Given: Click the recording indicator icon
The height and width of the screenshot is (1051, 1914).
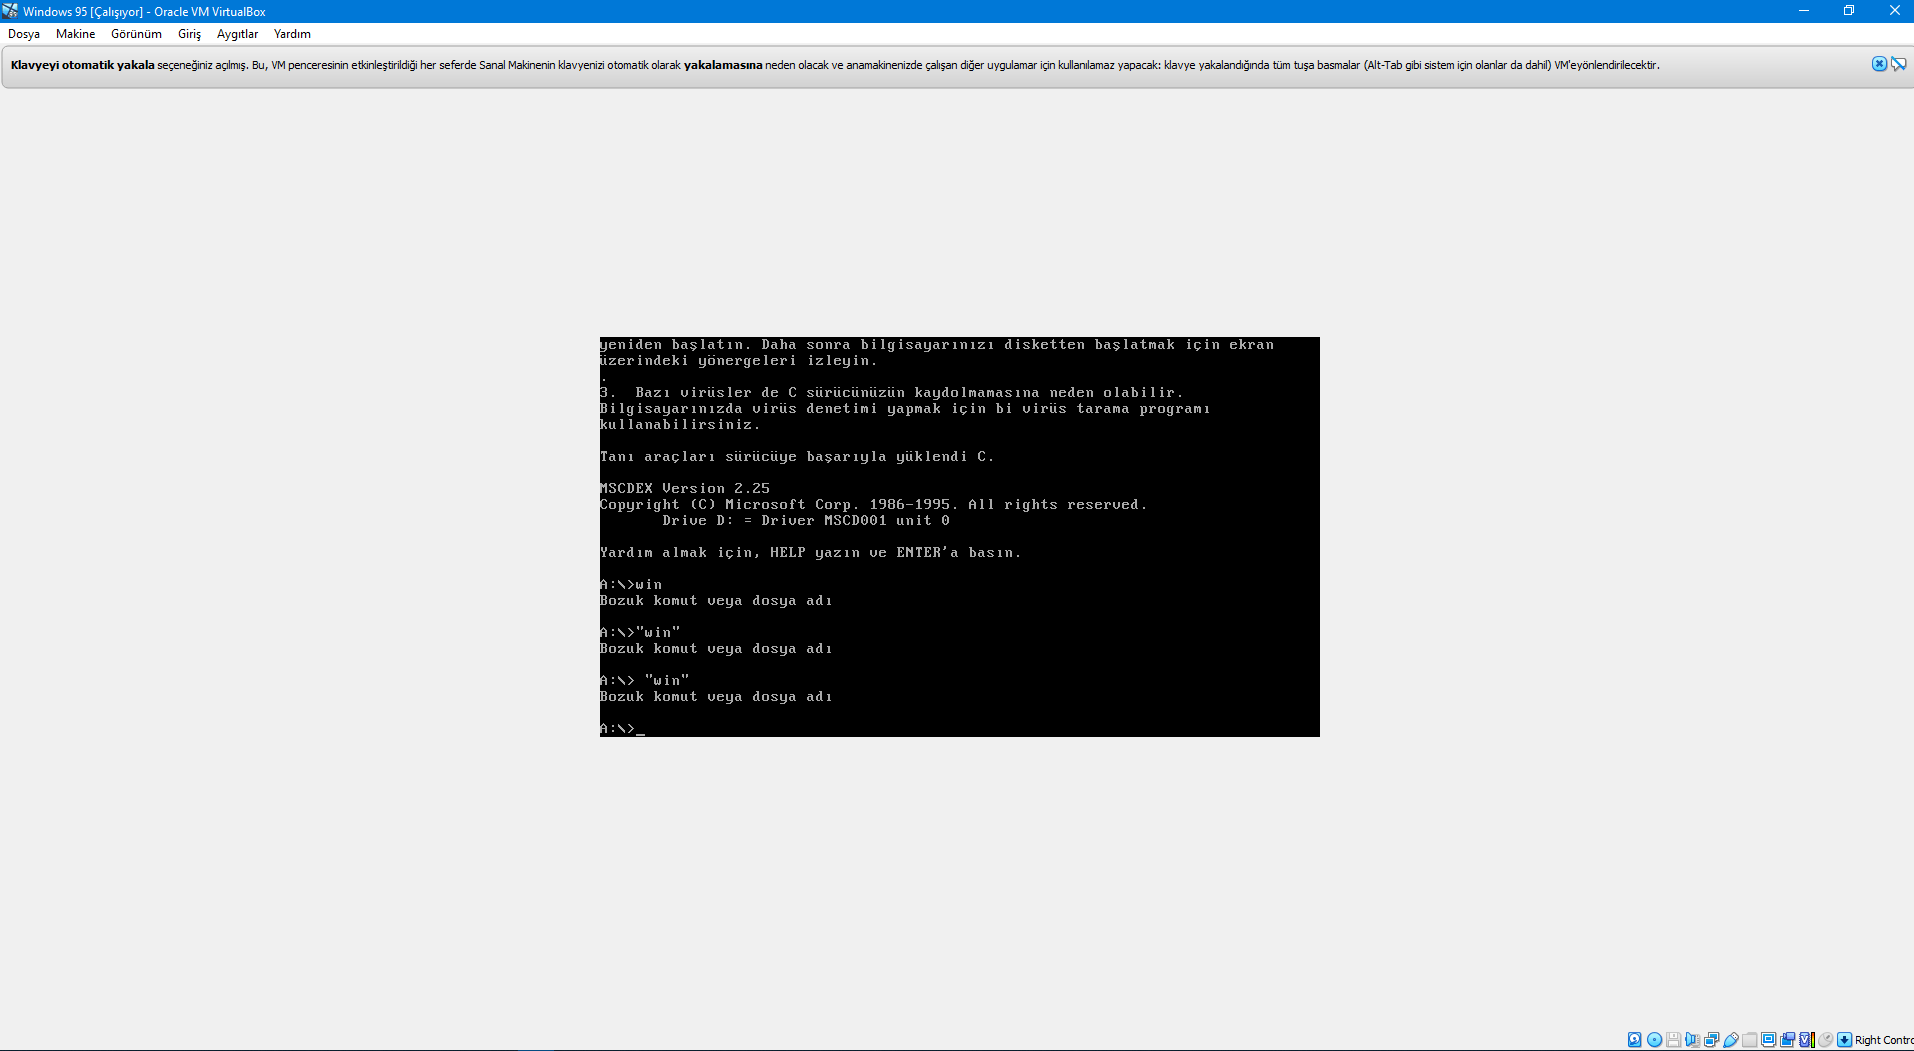Looking at the screenshot, I should (1787, 1040).
